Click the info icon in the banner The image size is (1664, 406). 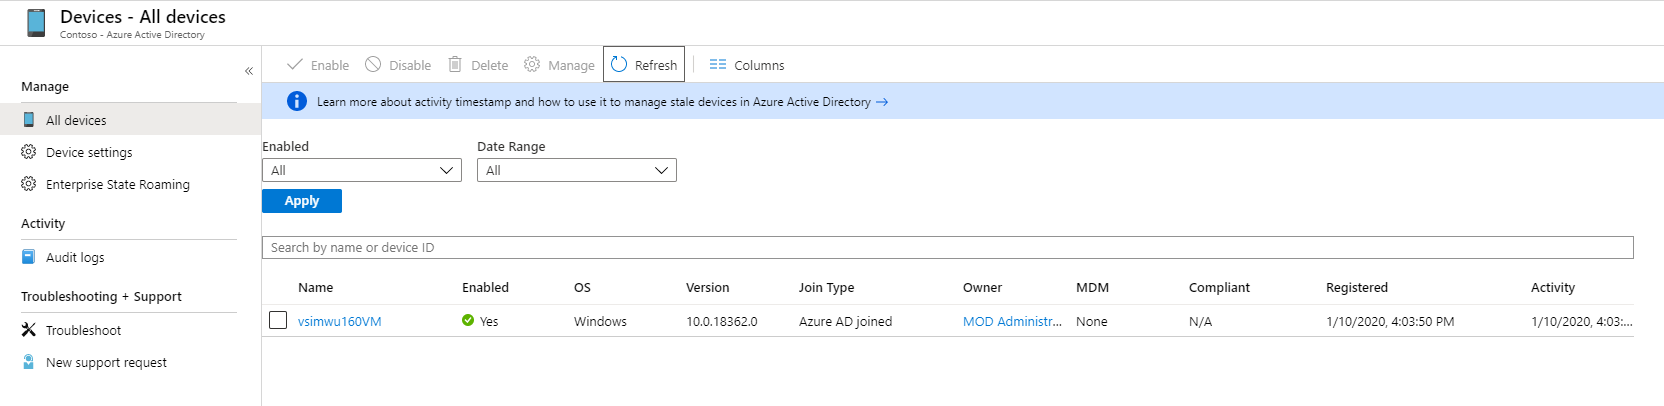pyautogui.click(x=297, y=101)
